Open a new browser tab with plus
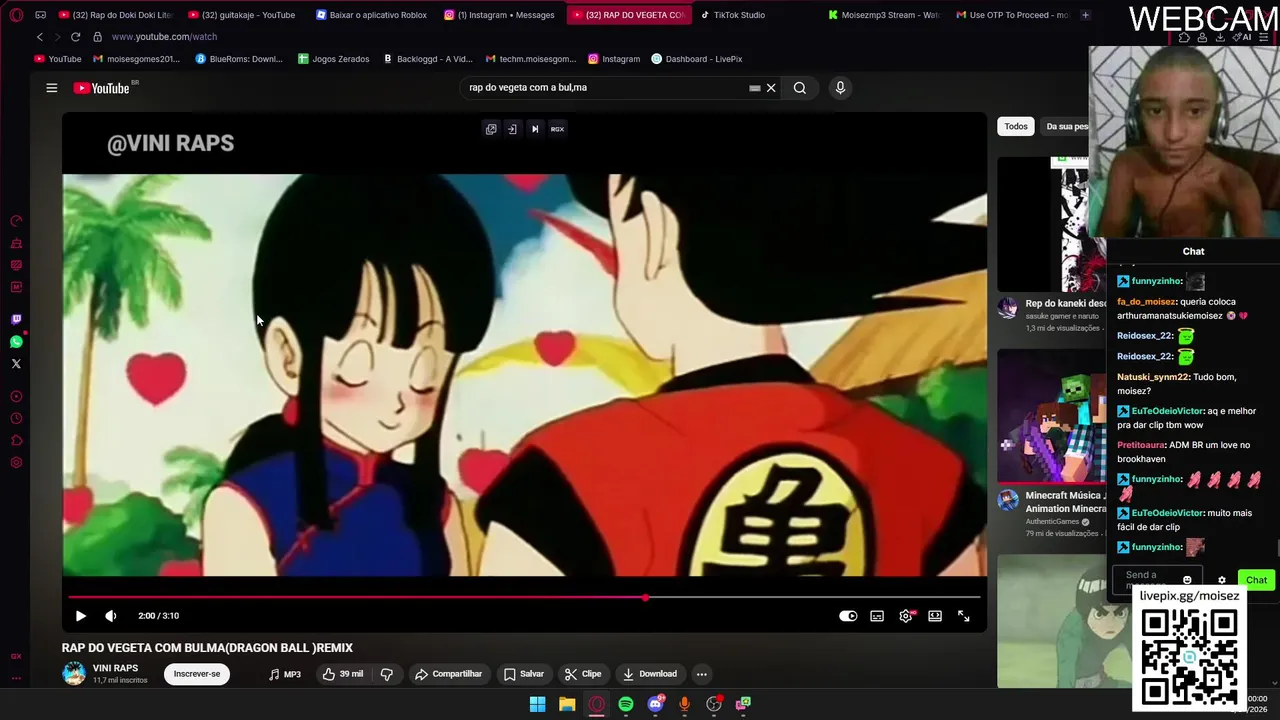 (1085, 15)
